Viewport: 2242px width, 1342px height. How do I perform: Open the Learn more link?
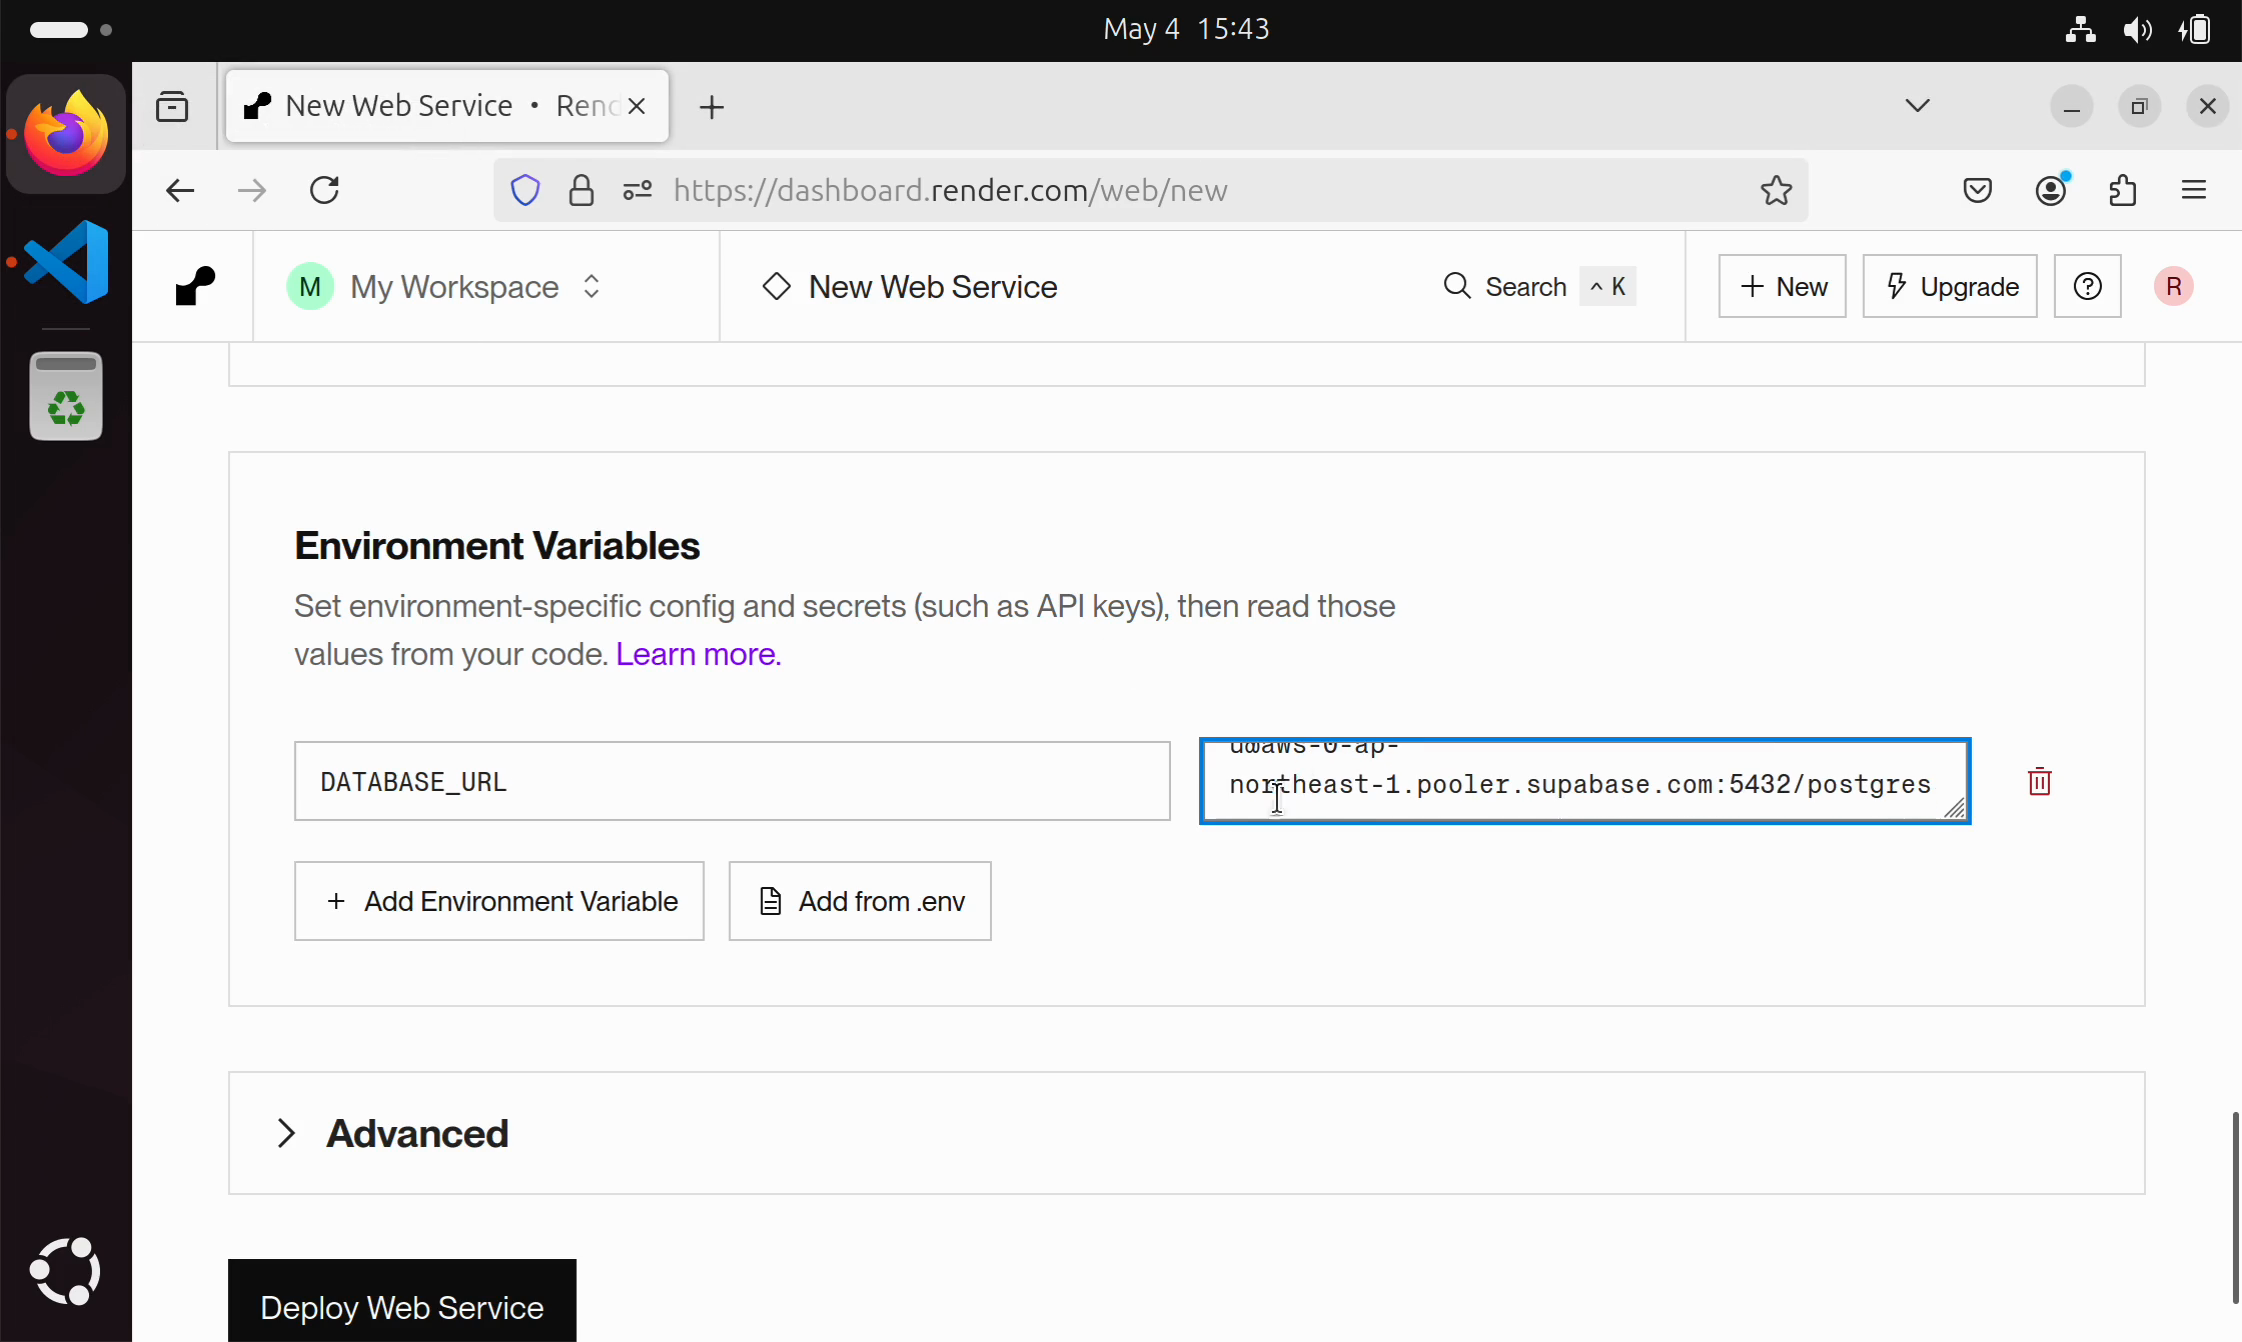(698, 654)
